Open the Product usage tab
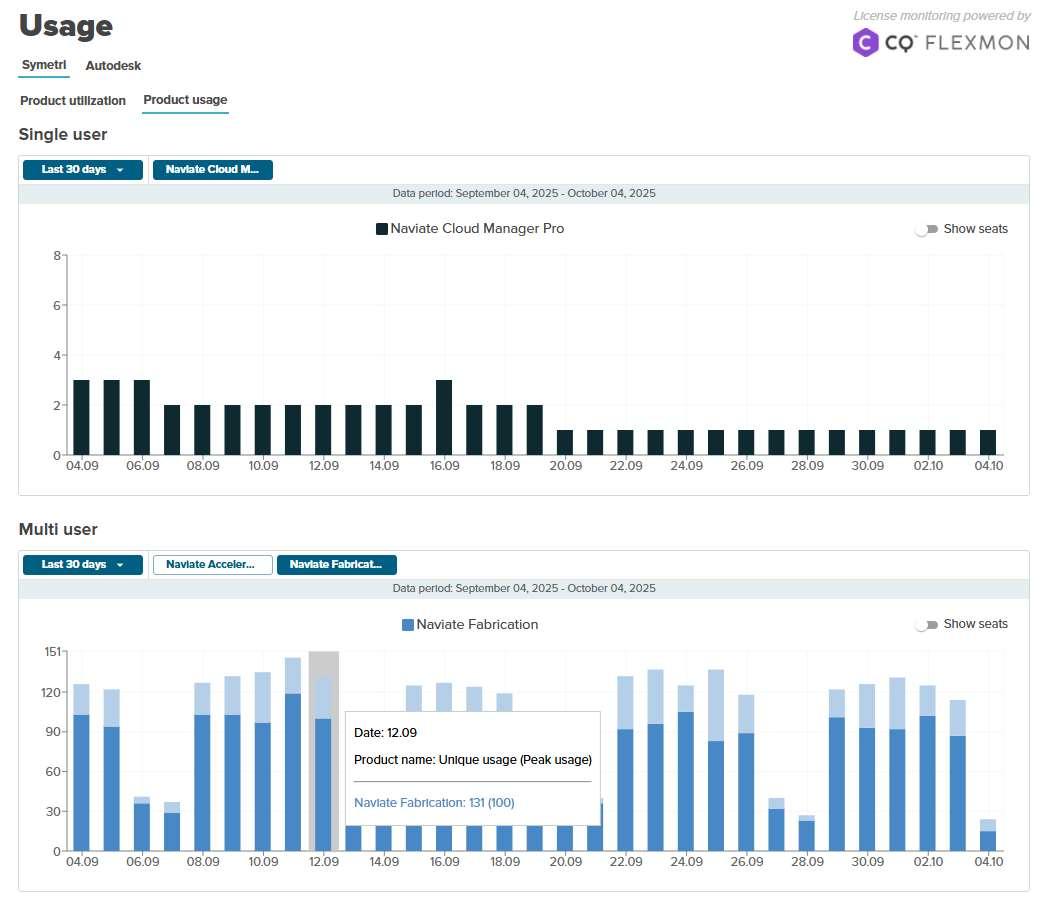1053x900 pixels. coord(185,100)
